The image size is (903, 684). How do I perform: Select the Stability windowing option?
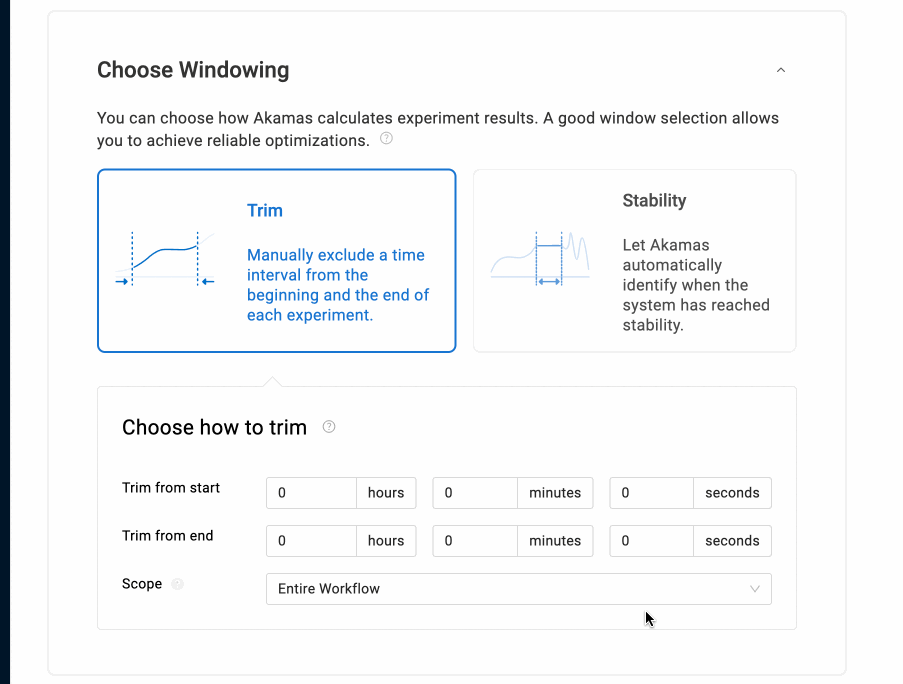(634, 260)
